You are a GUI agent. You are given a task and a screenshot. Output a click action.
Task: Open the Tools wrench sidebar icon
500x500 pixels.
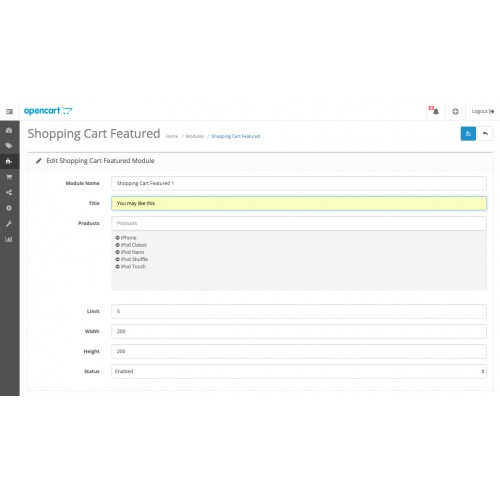(x=9, y=224)
